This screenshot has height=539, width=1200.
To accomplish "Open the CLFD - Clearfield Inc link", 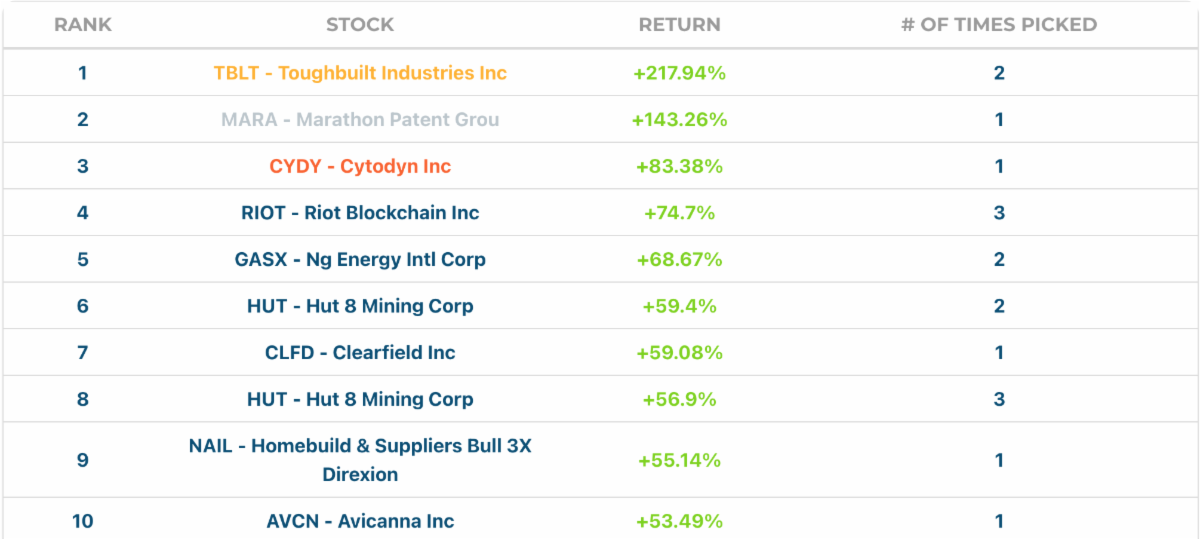I will click(360, 352).
